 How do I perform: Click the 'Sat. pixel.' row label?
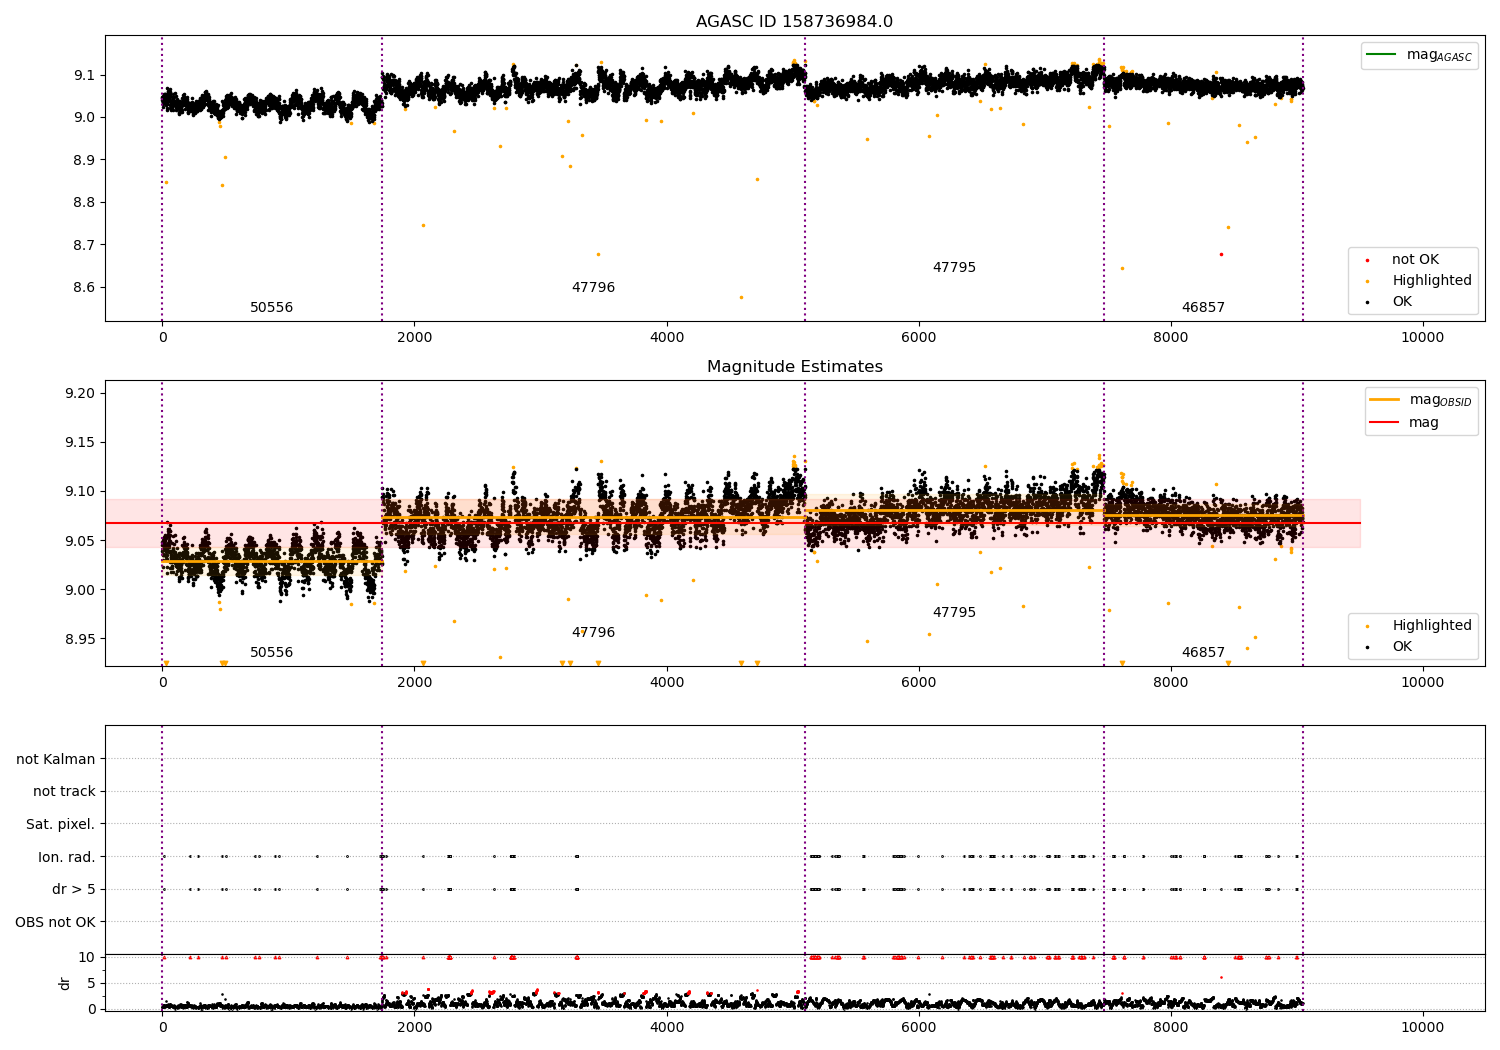click(61, 825)
